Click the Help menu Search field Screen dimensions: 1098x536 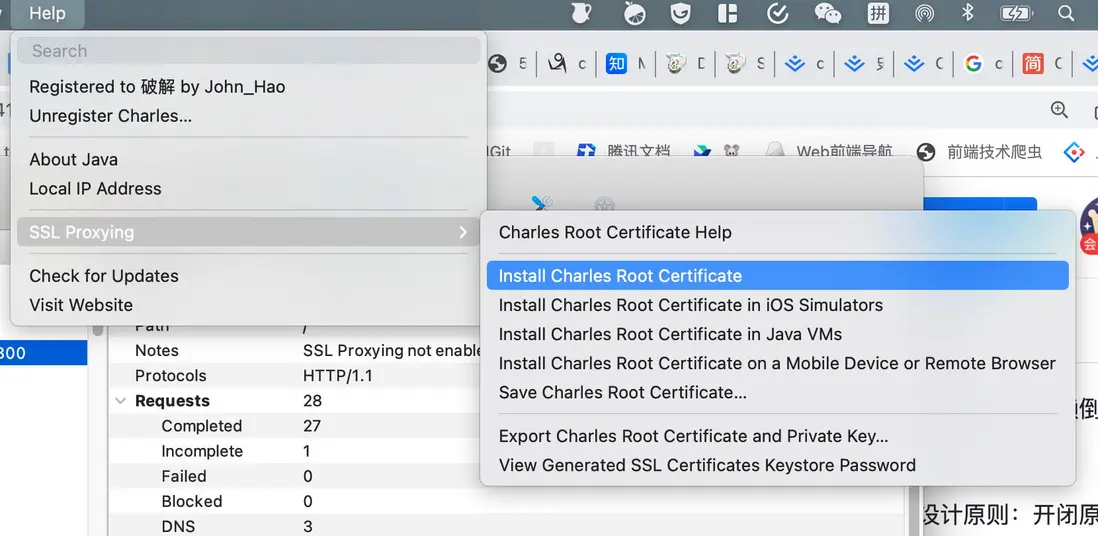250,51
